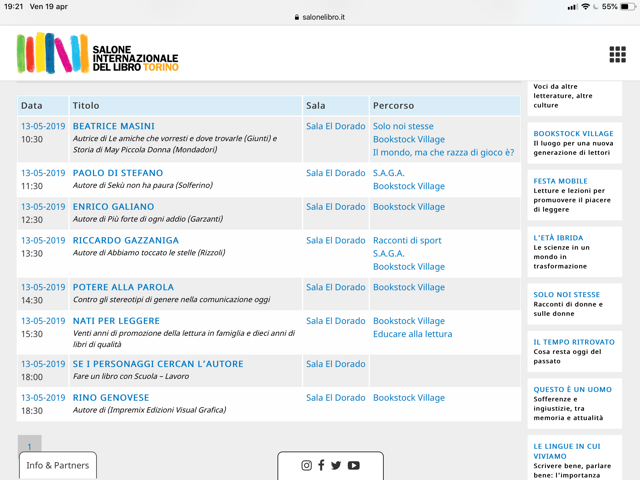640x480 pixels.
Task: Open the Twitter social icon
Action: click(336, 465)
